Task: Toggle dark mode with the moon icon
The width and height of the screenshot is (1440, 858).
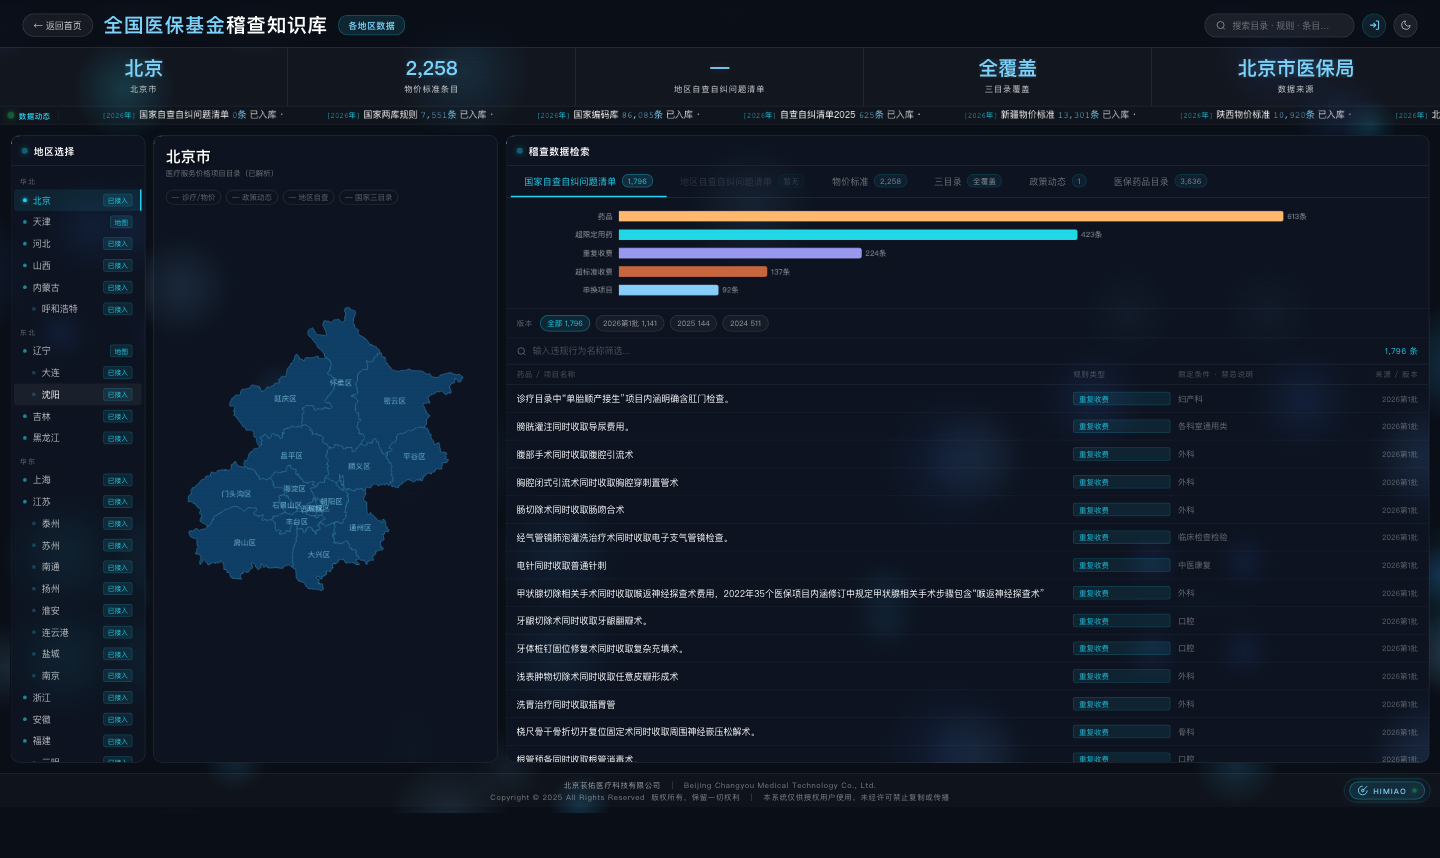Action: (1406, 25)
